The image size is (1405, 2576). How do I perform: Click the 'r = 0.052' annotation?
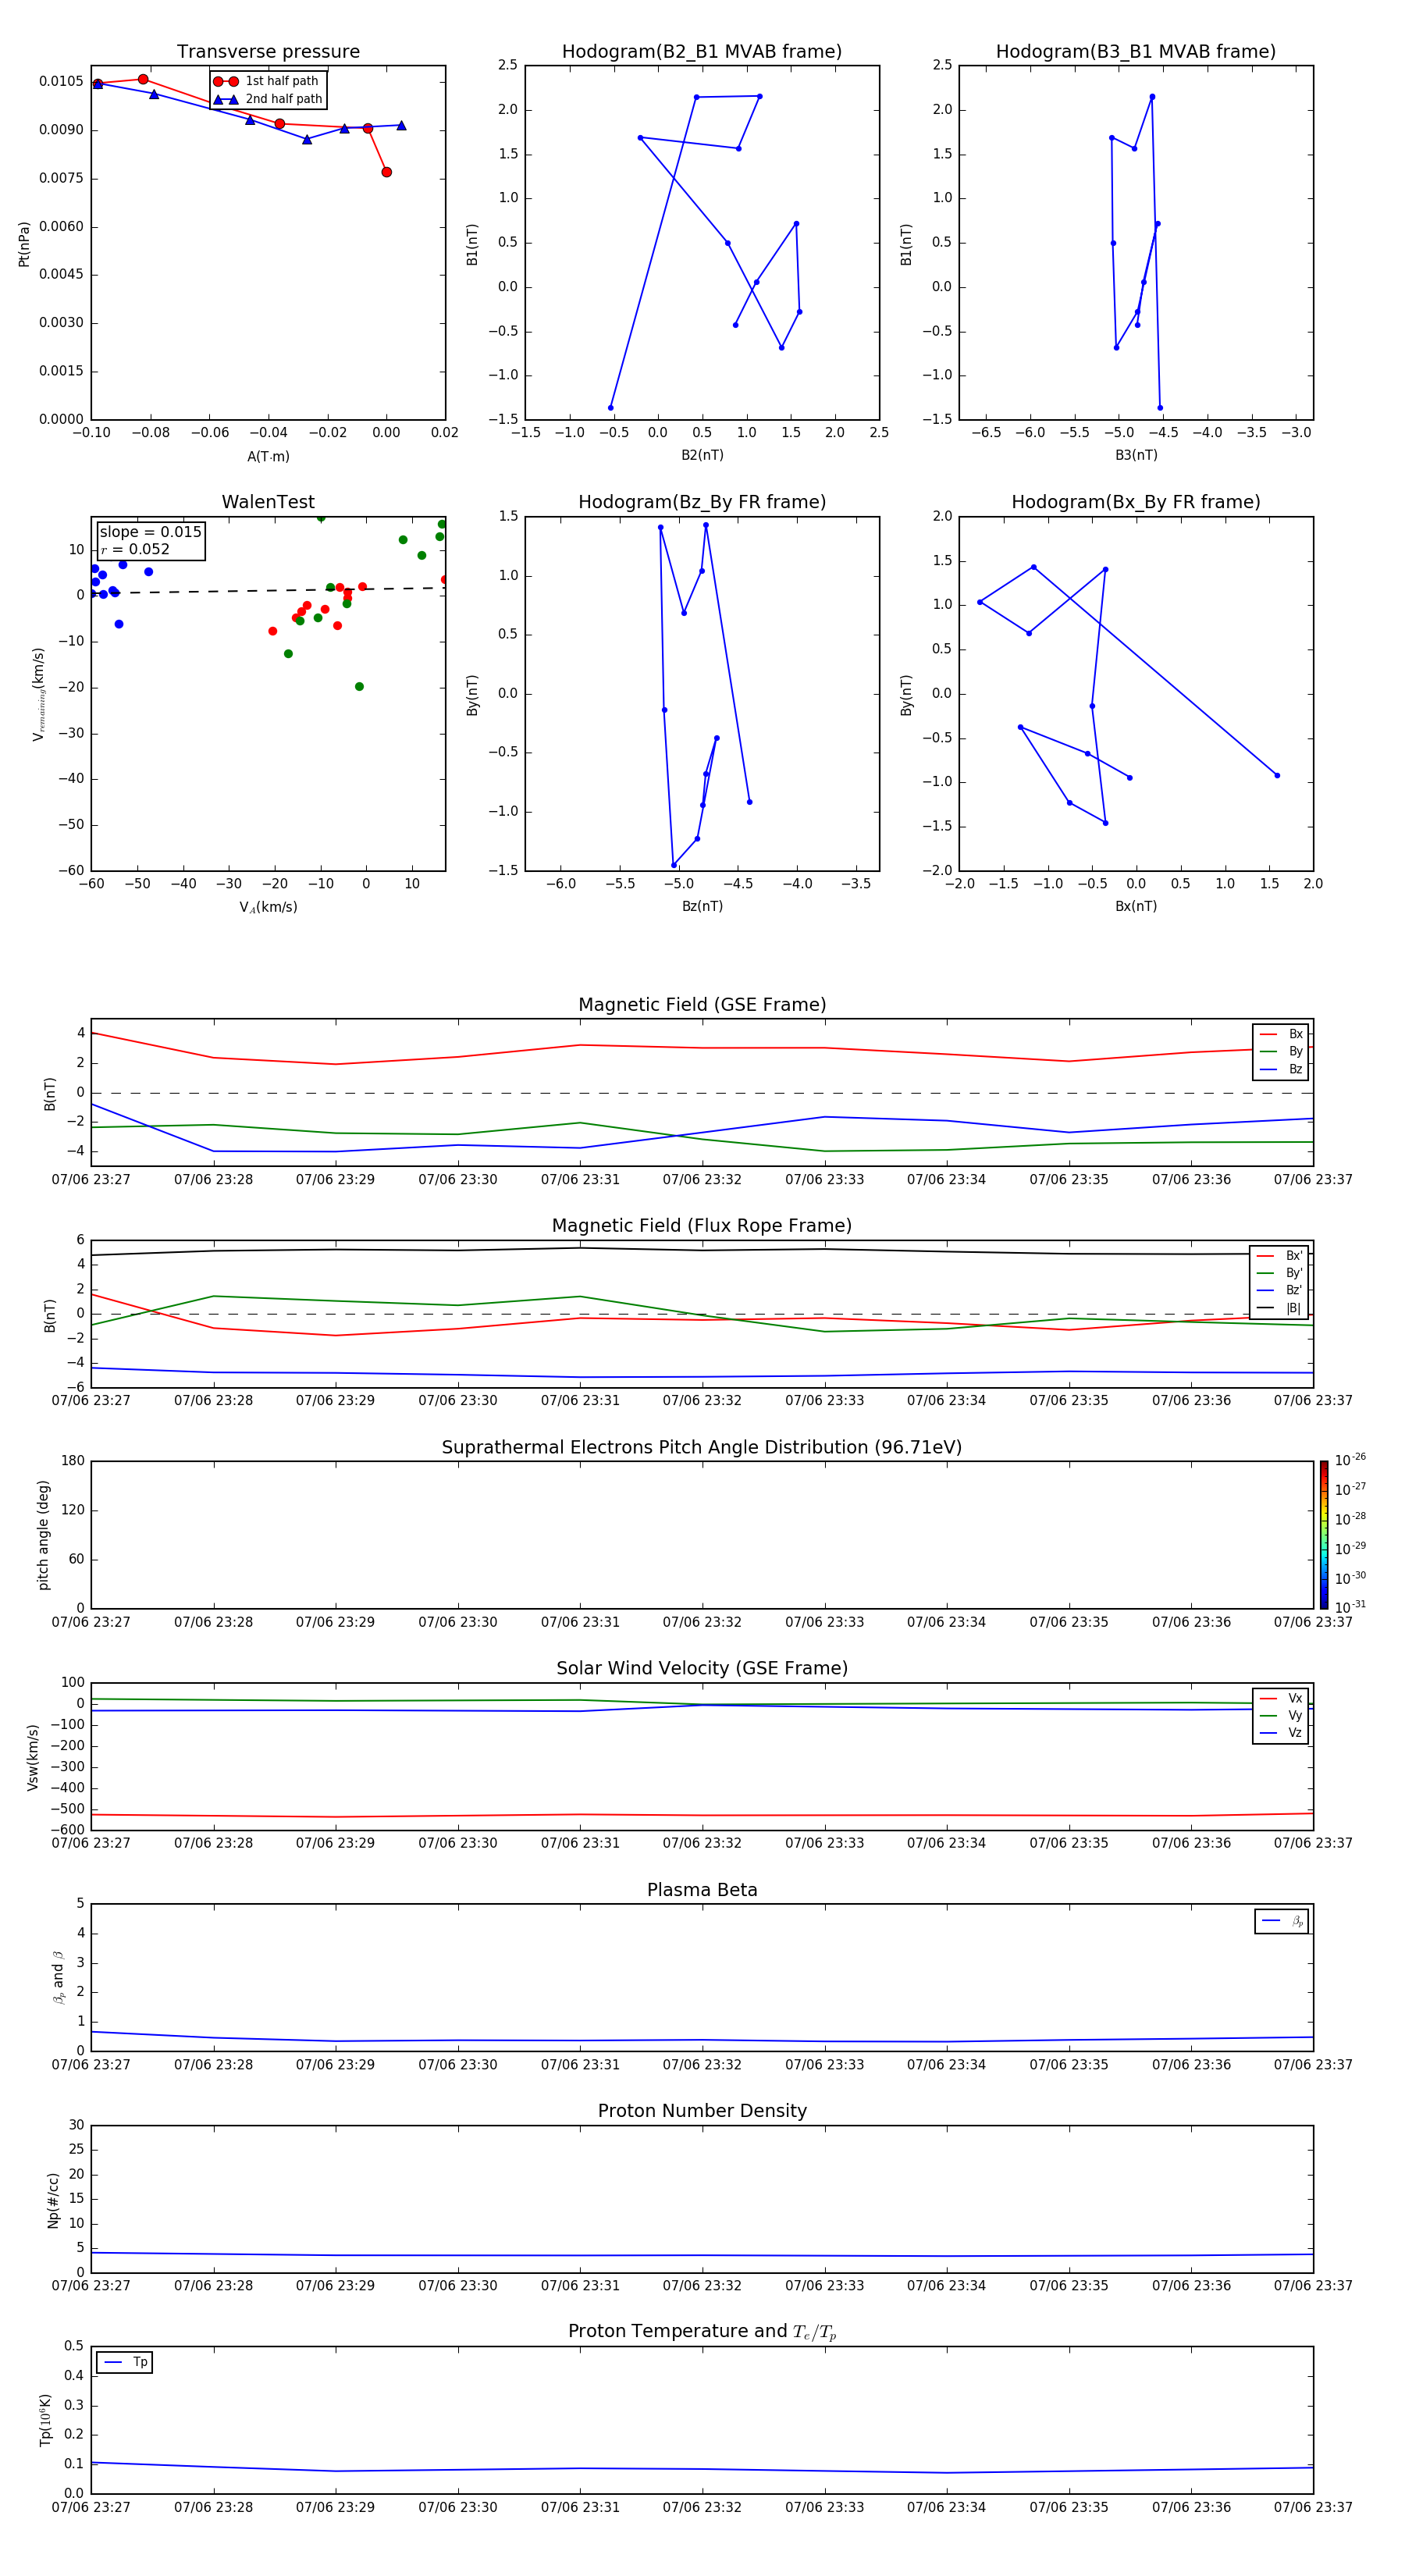click(x=135, y=549)
